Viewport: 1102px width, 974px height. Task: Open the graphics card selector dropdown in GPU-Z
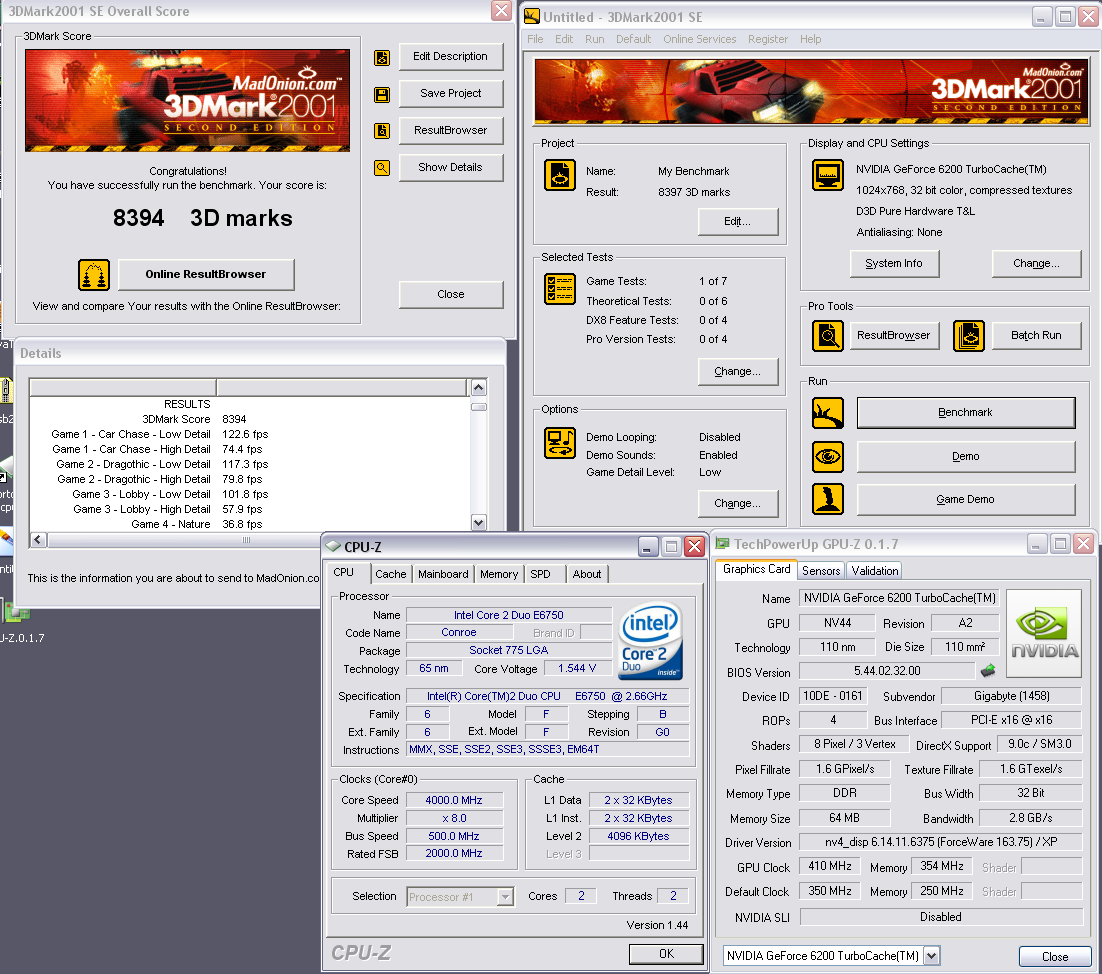(x=931, y=956)
